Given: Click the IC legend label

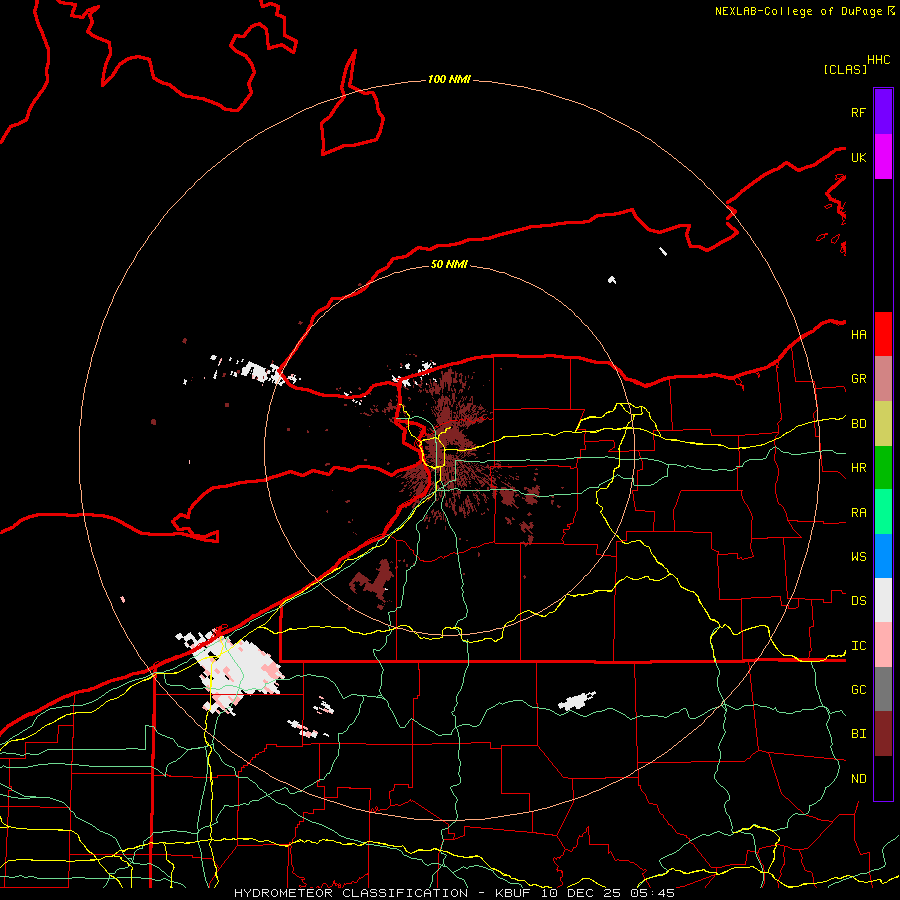Looking at the screenshot, I should (x=858, y=646).
